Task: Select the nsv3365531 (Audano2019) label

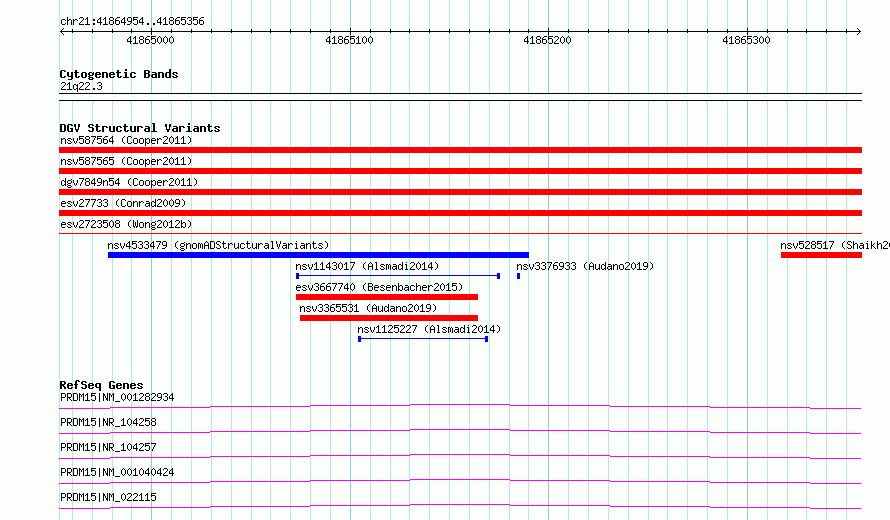Action: pos(368,308)
